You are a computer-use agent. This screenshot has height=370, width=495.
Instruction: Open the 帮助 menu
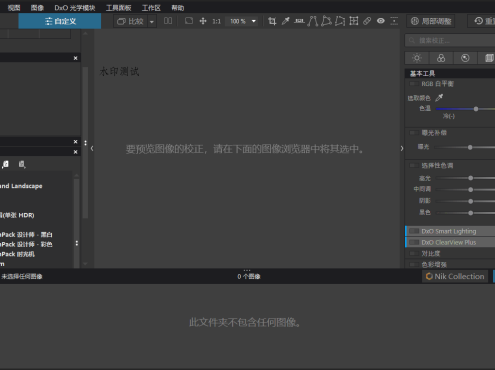tap(177, 8)
